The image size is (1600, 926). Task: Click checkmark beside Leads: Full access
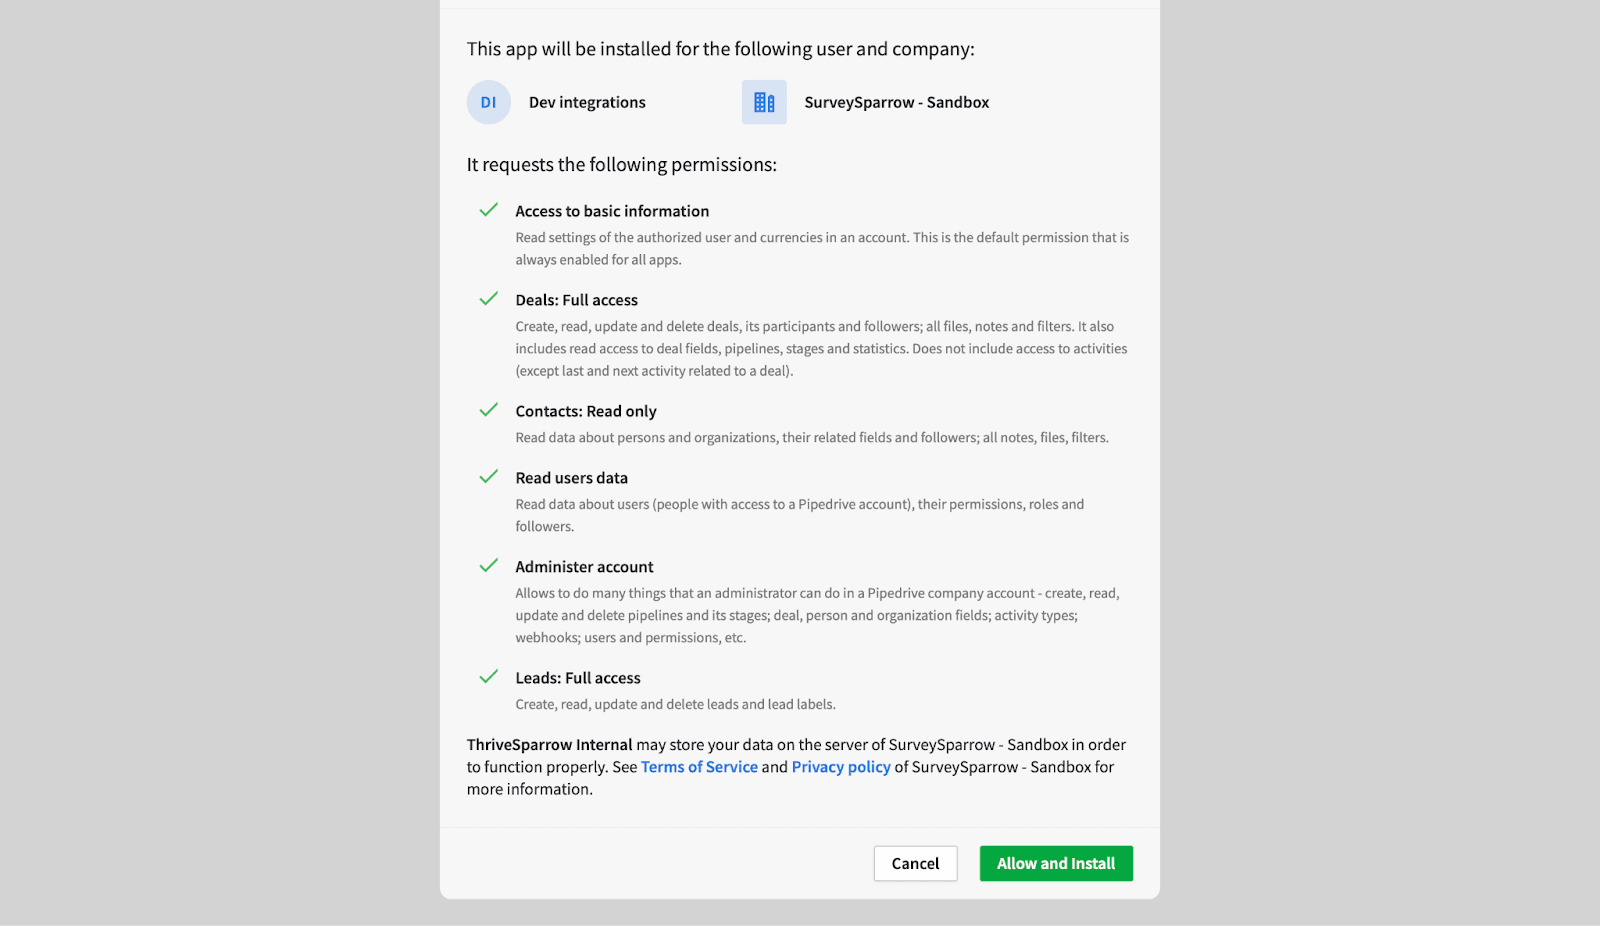click(x=488, y=677)
